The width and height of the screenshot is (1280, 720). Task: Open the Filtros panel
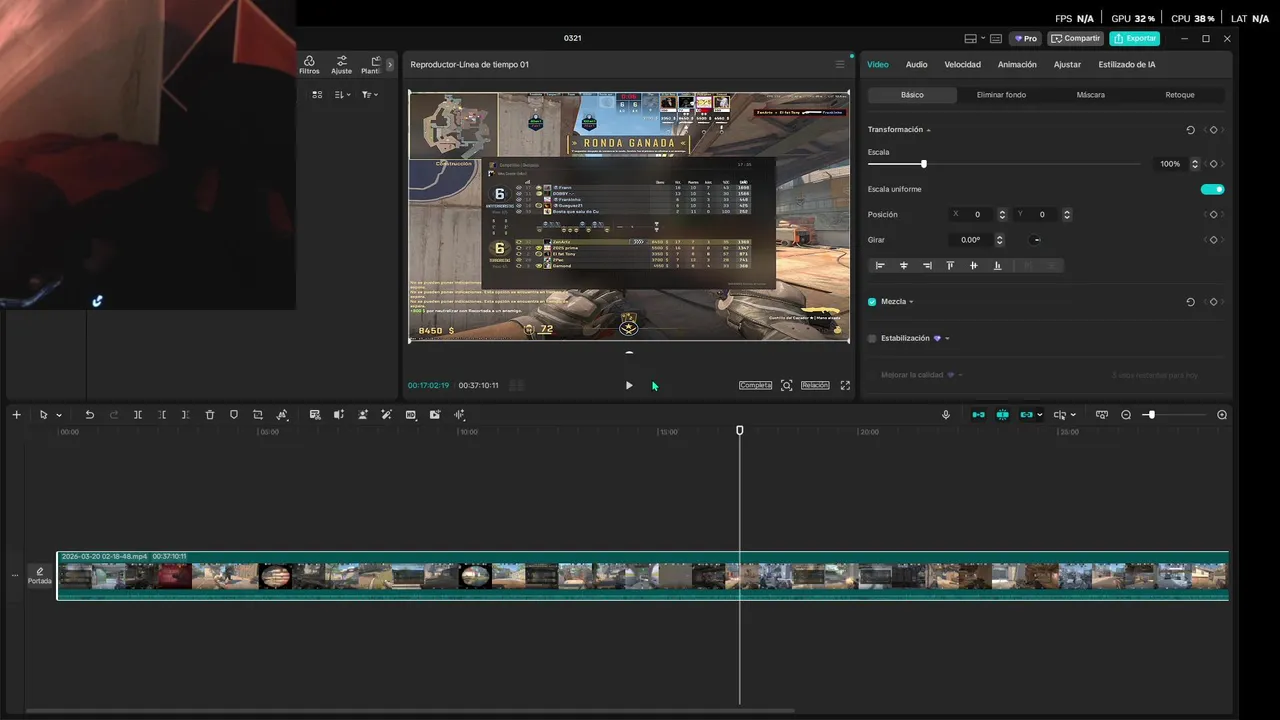click(x=309, y=65)
